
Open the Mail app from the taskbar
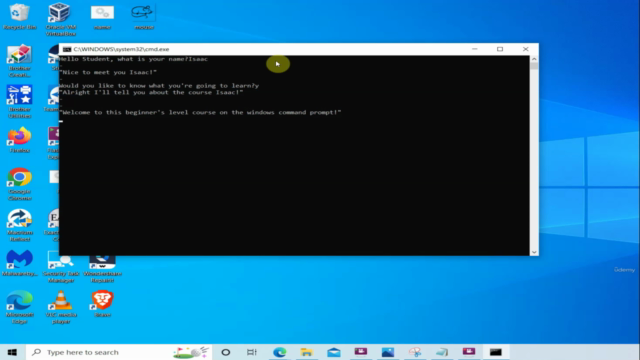334,352
